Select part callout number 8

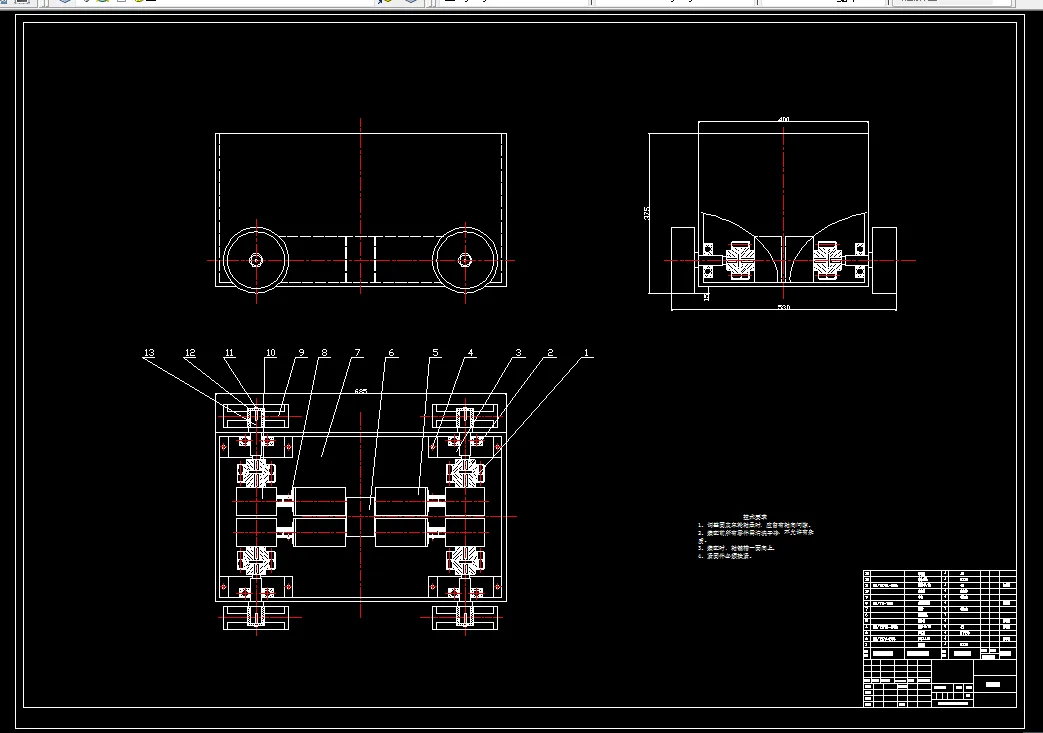point(325,353)
